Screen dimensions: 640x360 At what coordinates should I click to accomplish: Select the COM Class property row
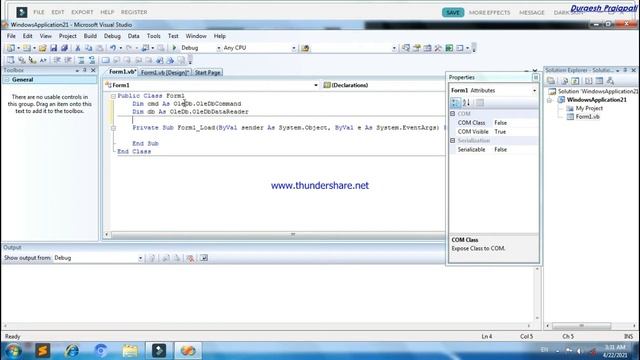pyautogui.click(x=493, y=122)
